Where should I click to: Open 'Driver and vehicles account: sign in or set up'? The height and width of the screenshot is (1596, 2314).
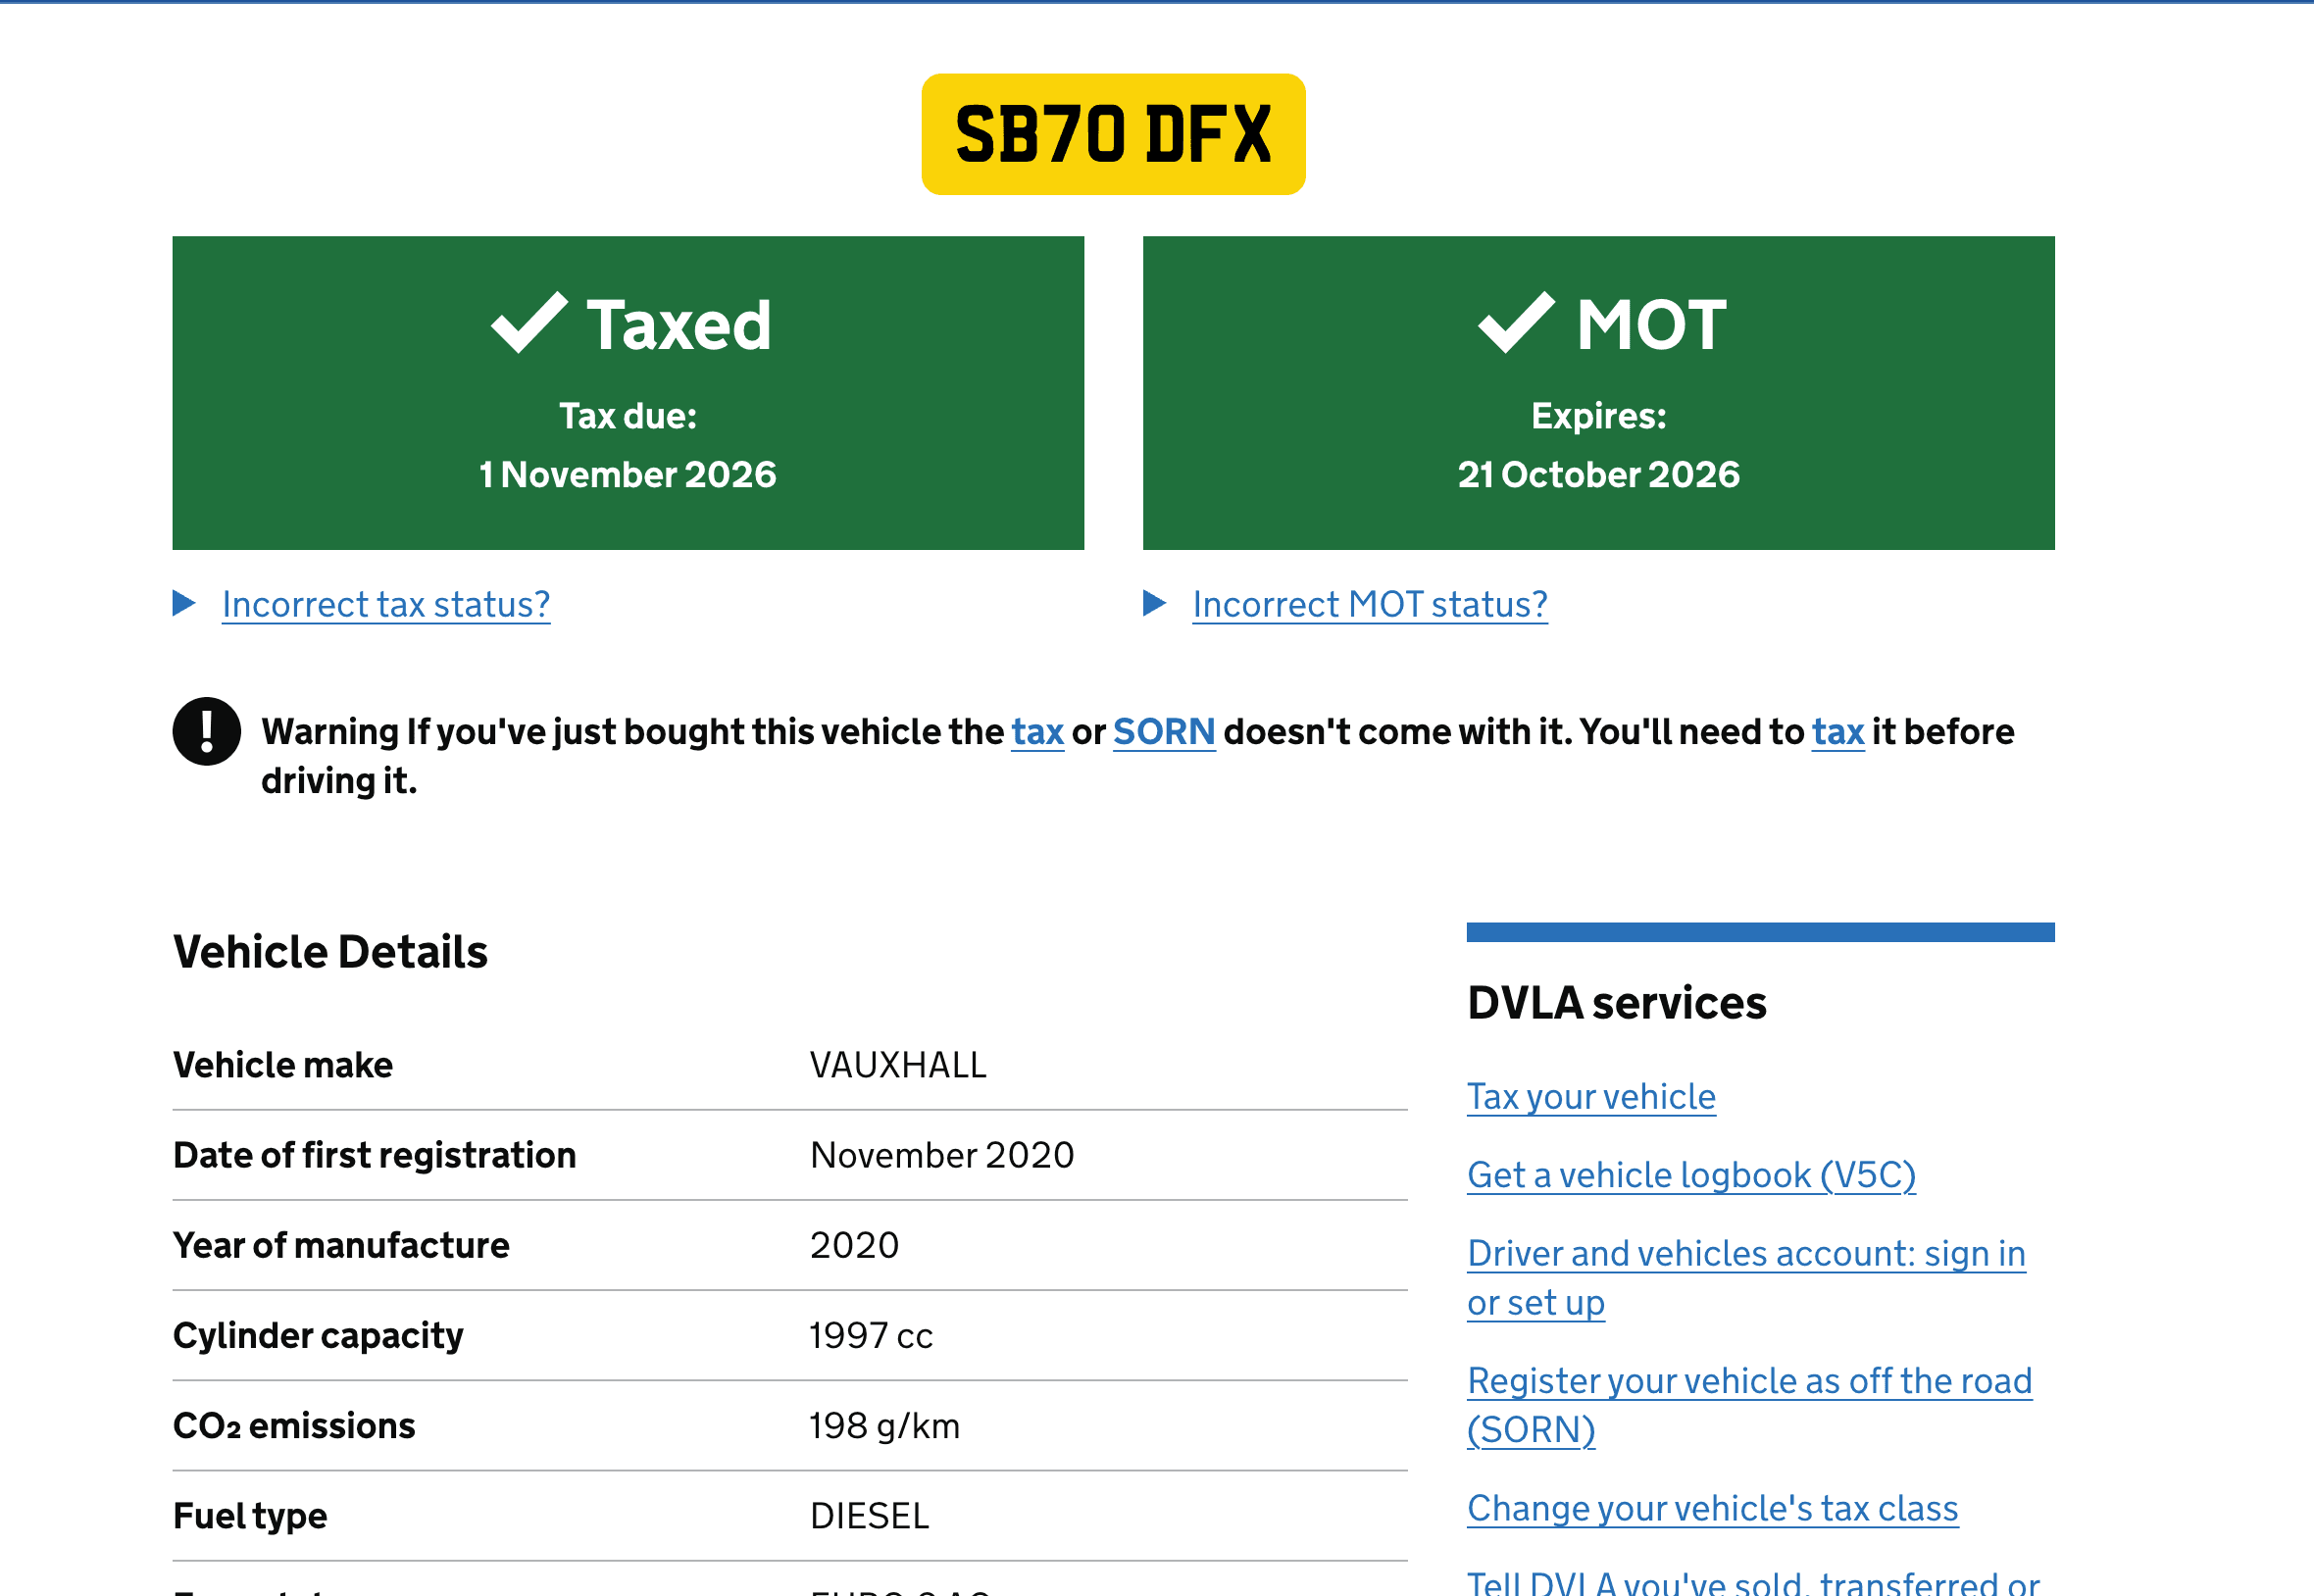coord(1746,1253)
